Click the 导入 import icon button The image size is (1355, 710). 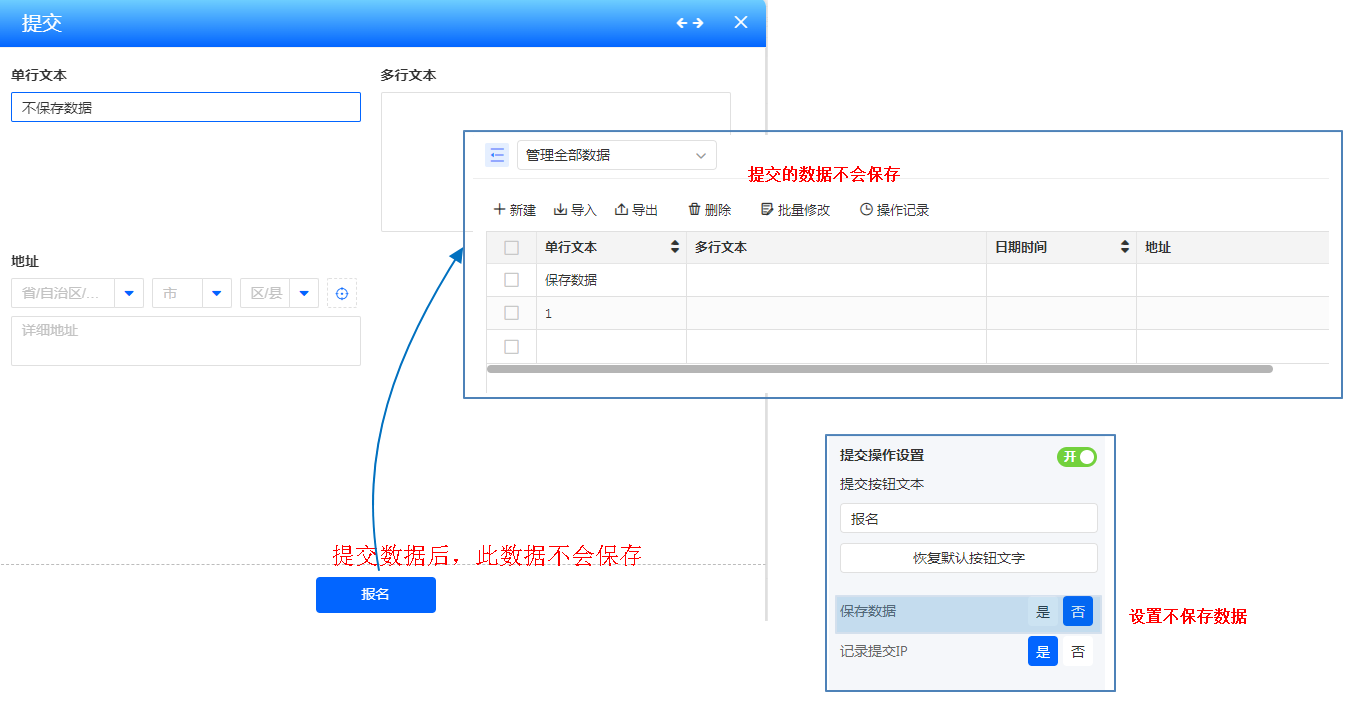[x=575, y=210]
